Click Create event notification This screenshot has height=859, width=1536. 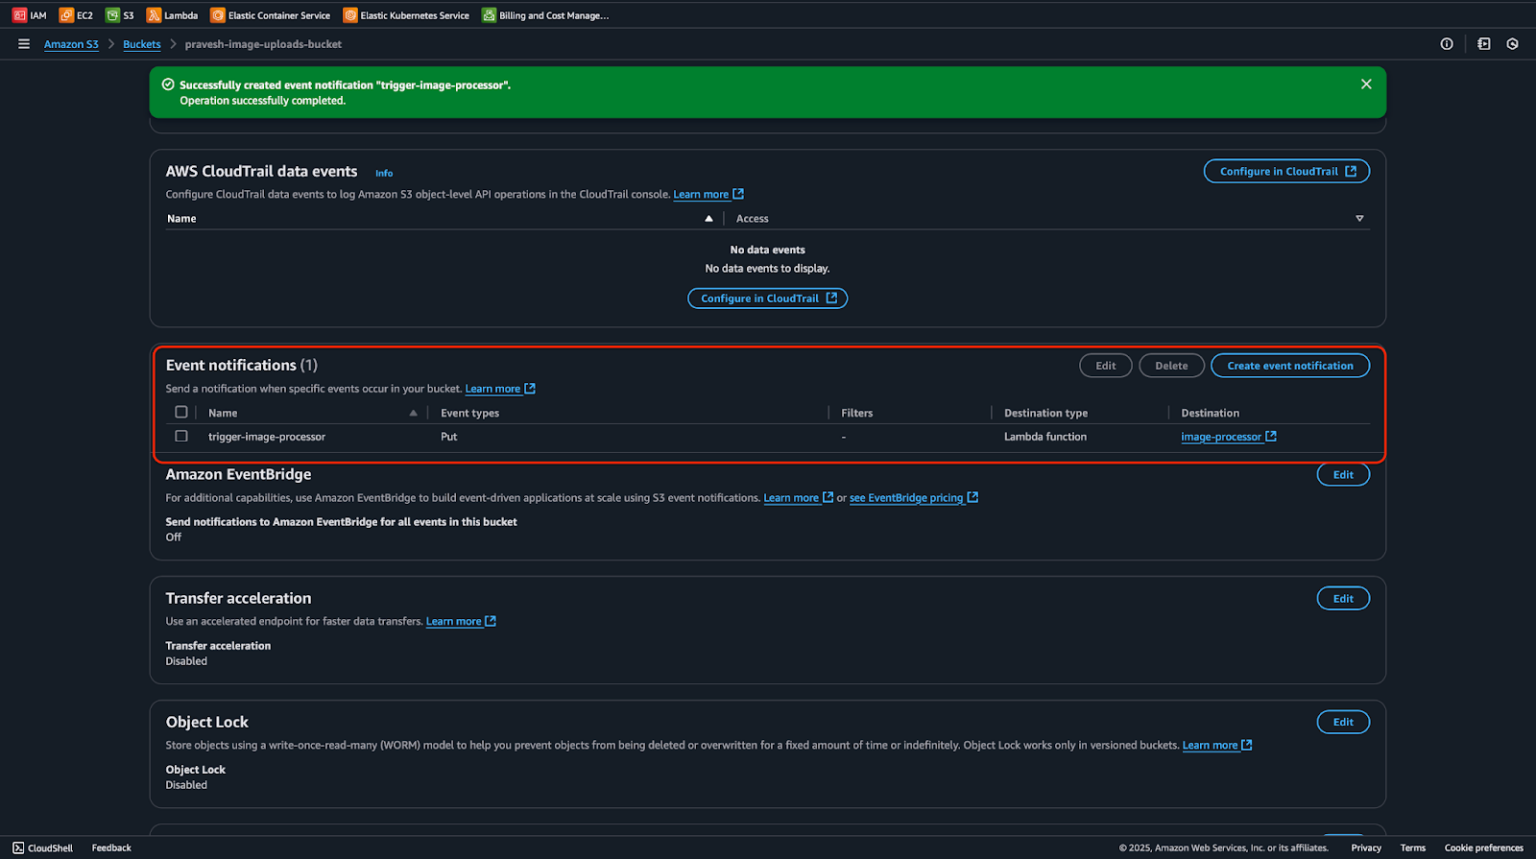pyautogui.click(x=1290, y=365)
